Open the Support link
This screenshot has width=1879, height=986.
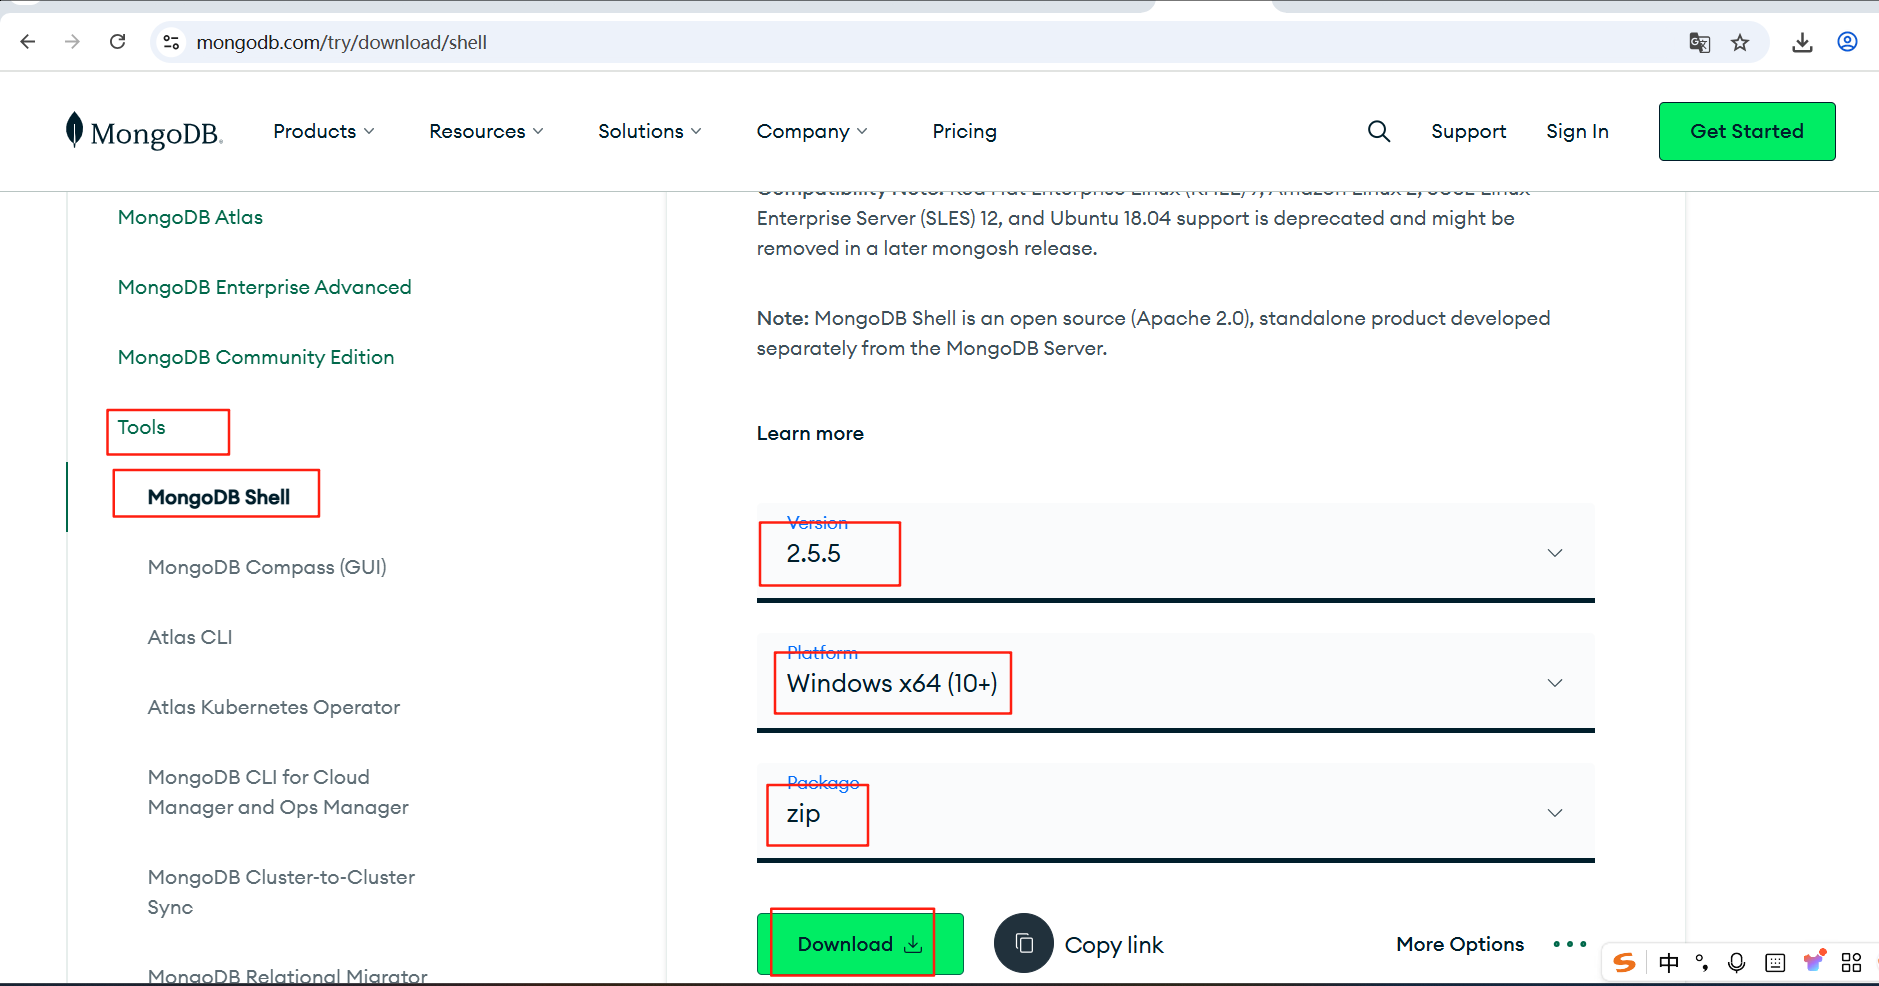[x=1468, y=131]
